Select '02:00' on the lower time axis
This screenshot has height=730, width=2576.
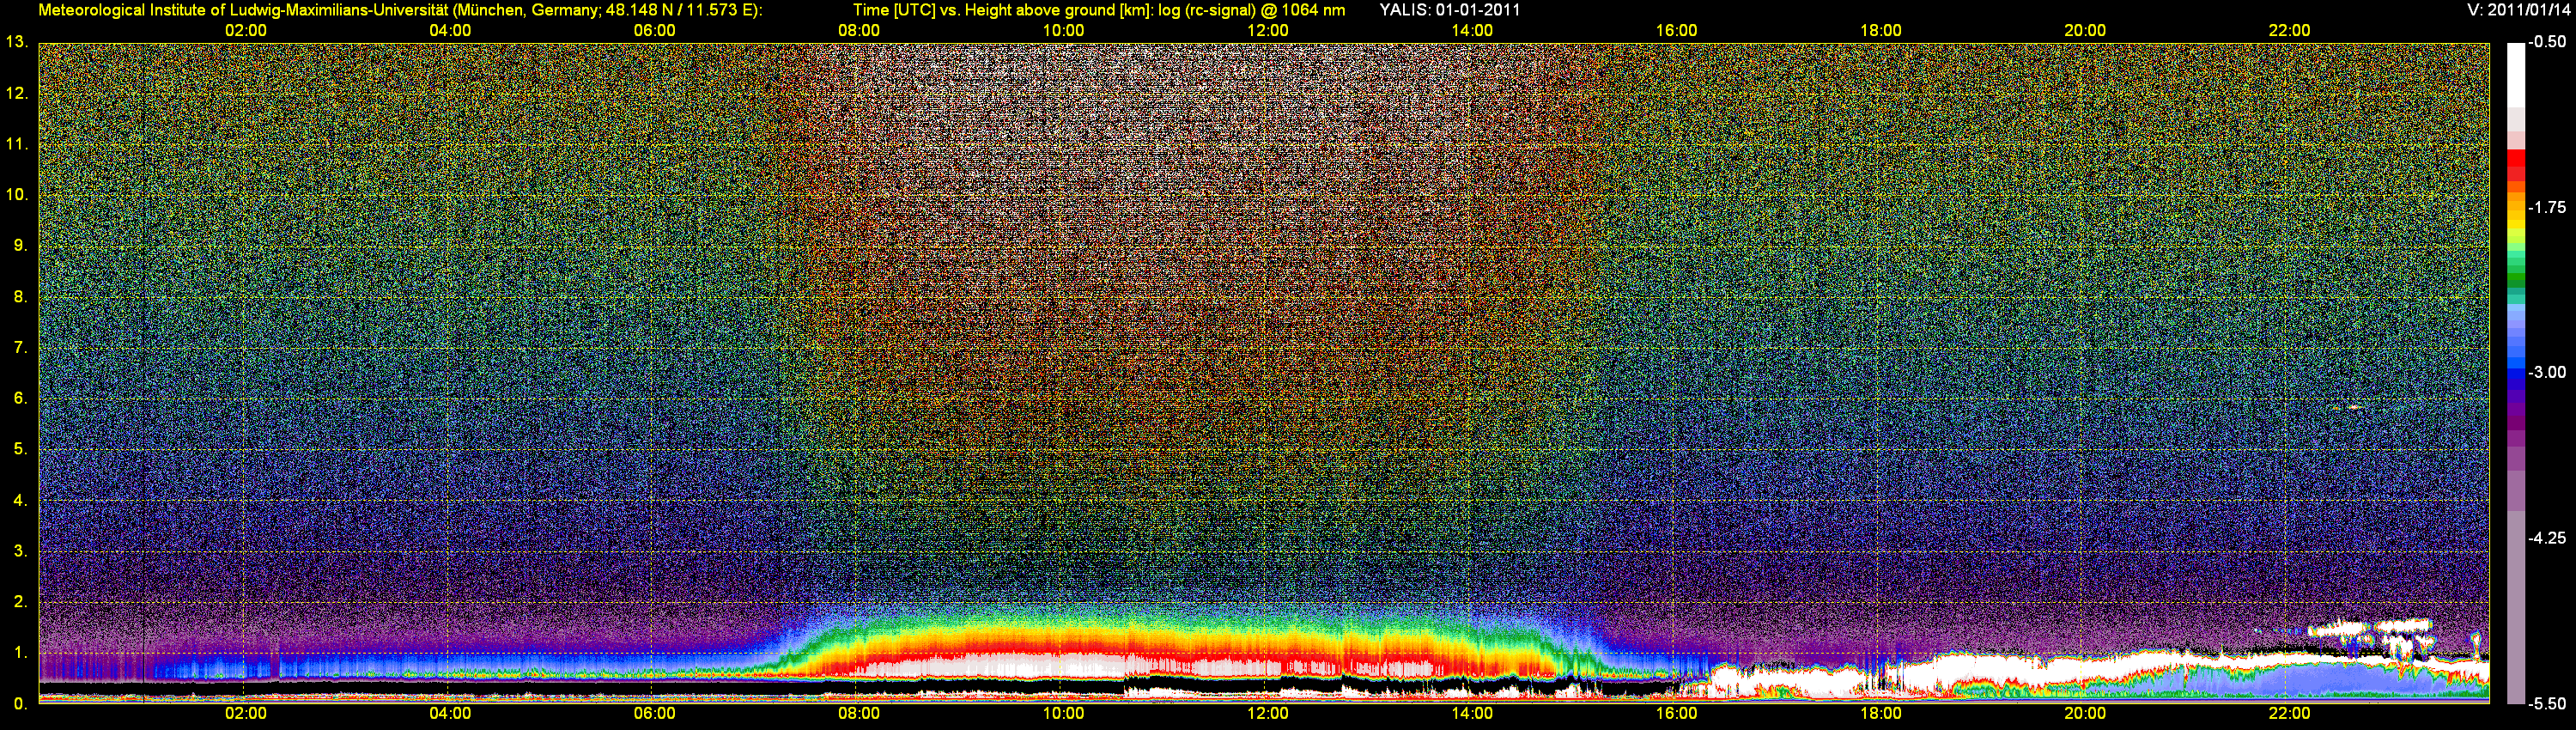[245, 714]
